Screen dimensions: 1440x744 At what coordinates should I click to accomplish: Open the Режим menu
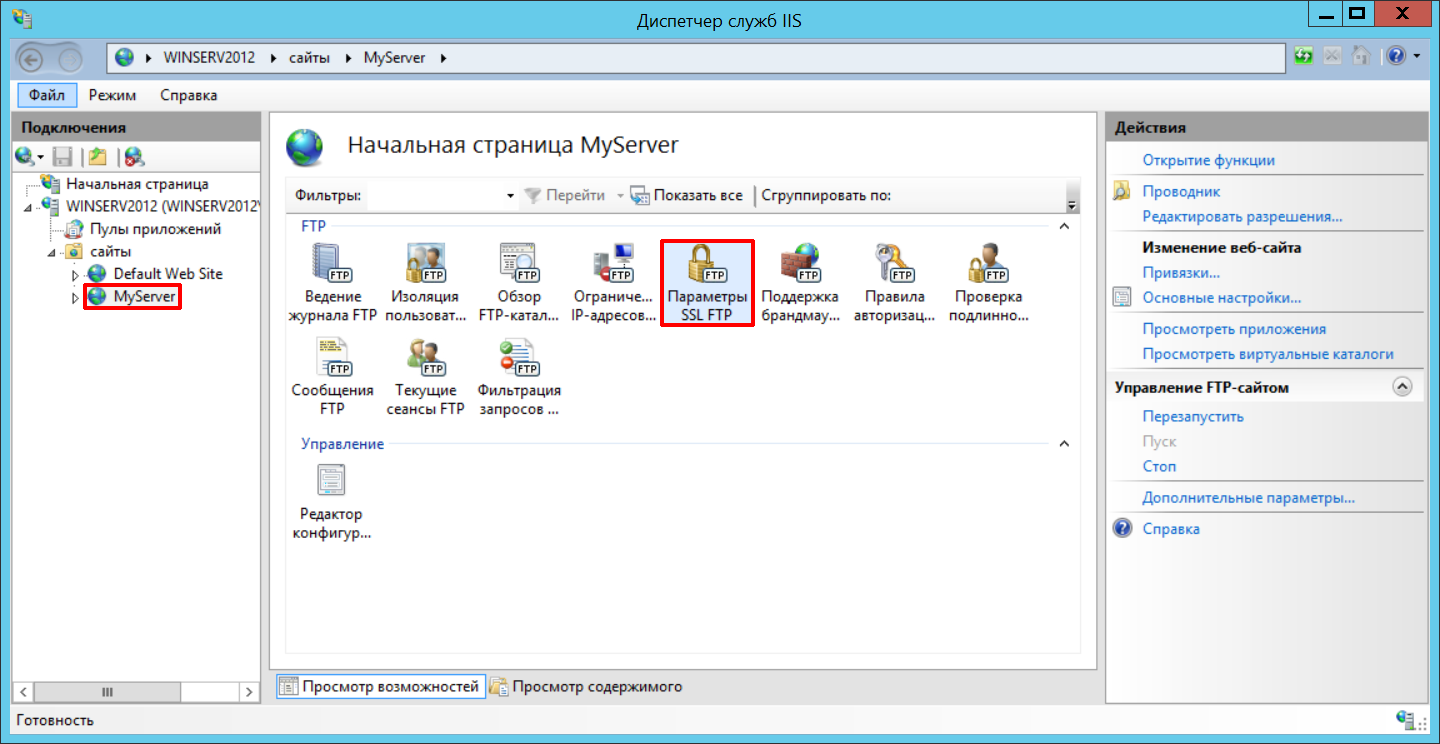(112, 95)
